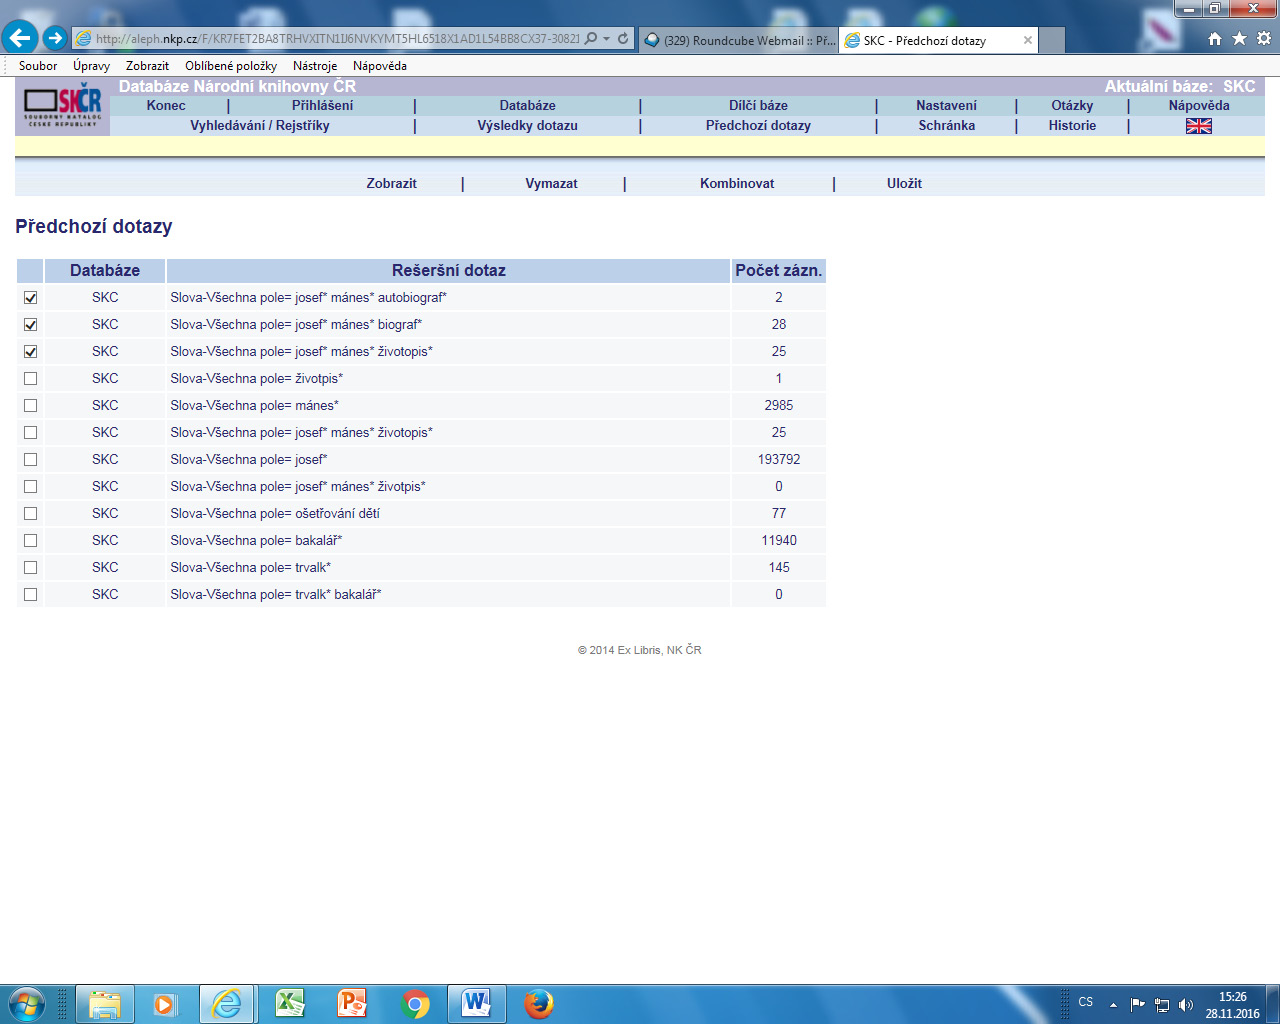Check the trvalk* query with 145 records
This screenshot has height=1024, width=1280.
click(30, 568)
